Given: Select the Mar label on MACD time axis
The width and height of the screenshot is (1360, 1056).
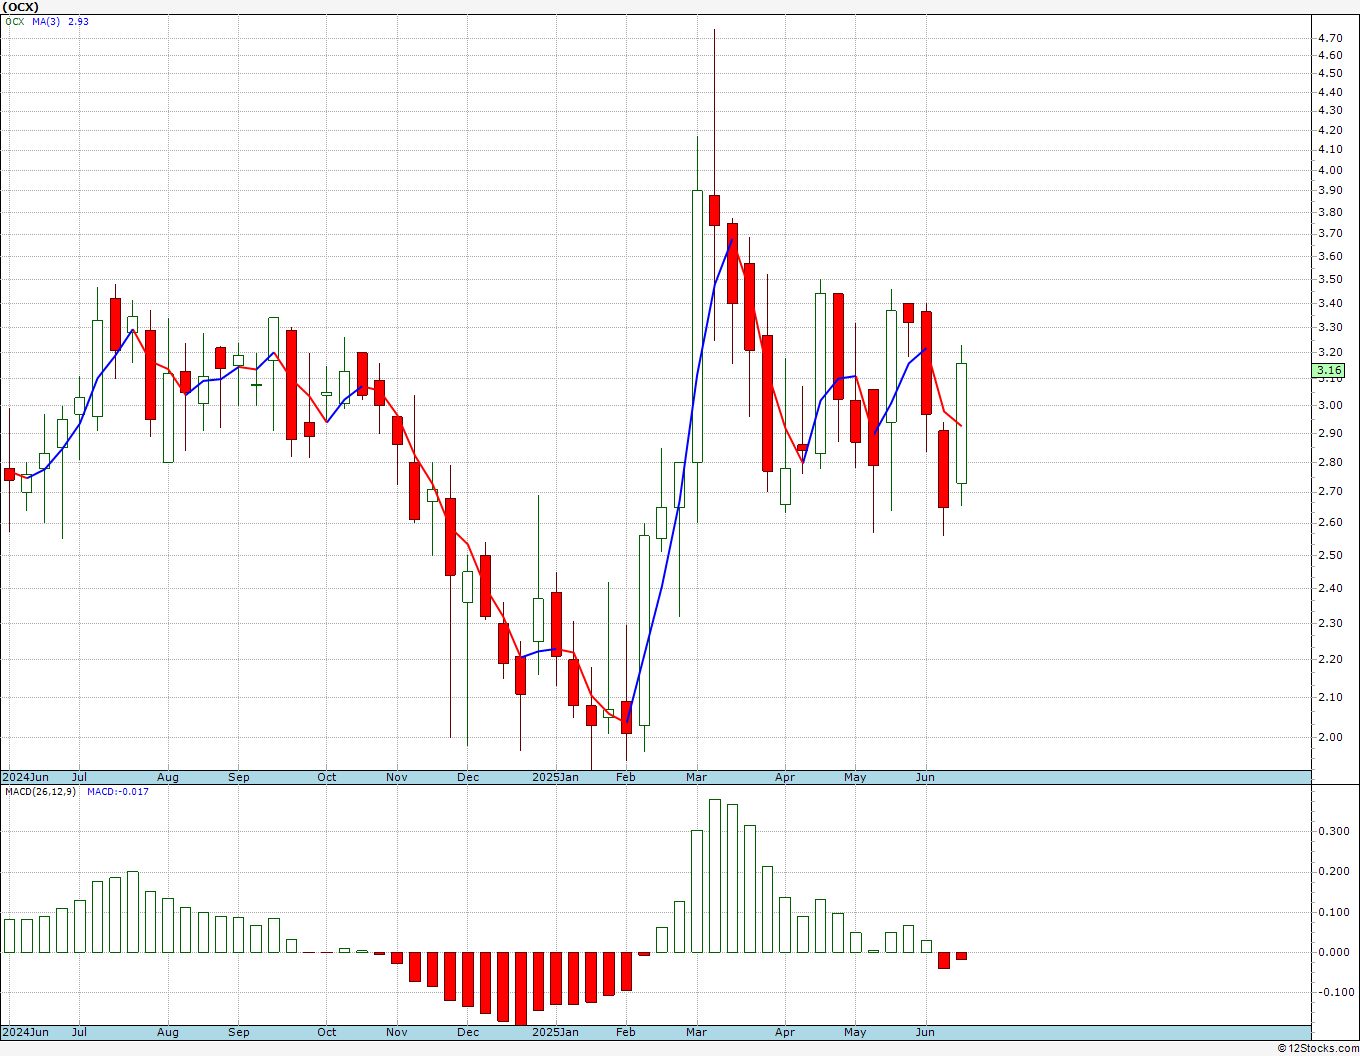Looking at the screenshot, I should 696,1032.
